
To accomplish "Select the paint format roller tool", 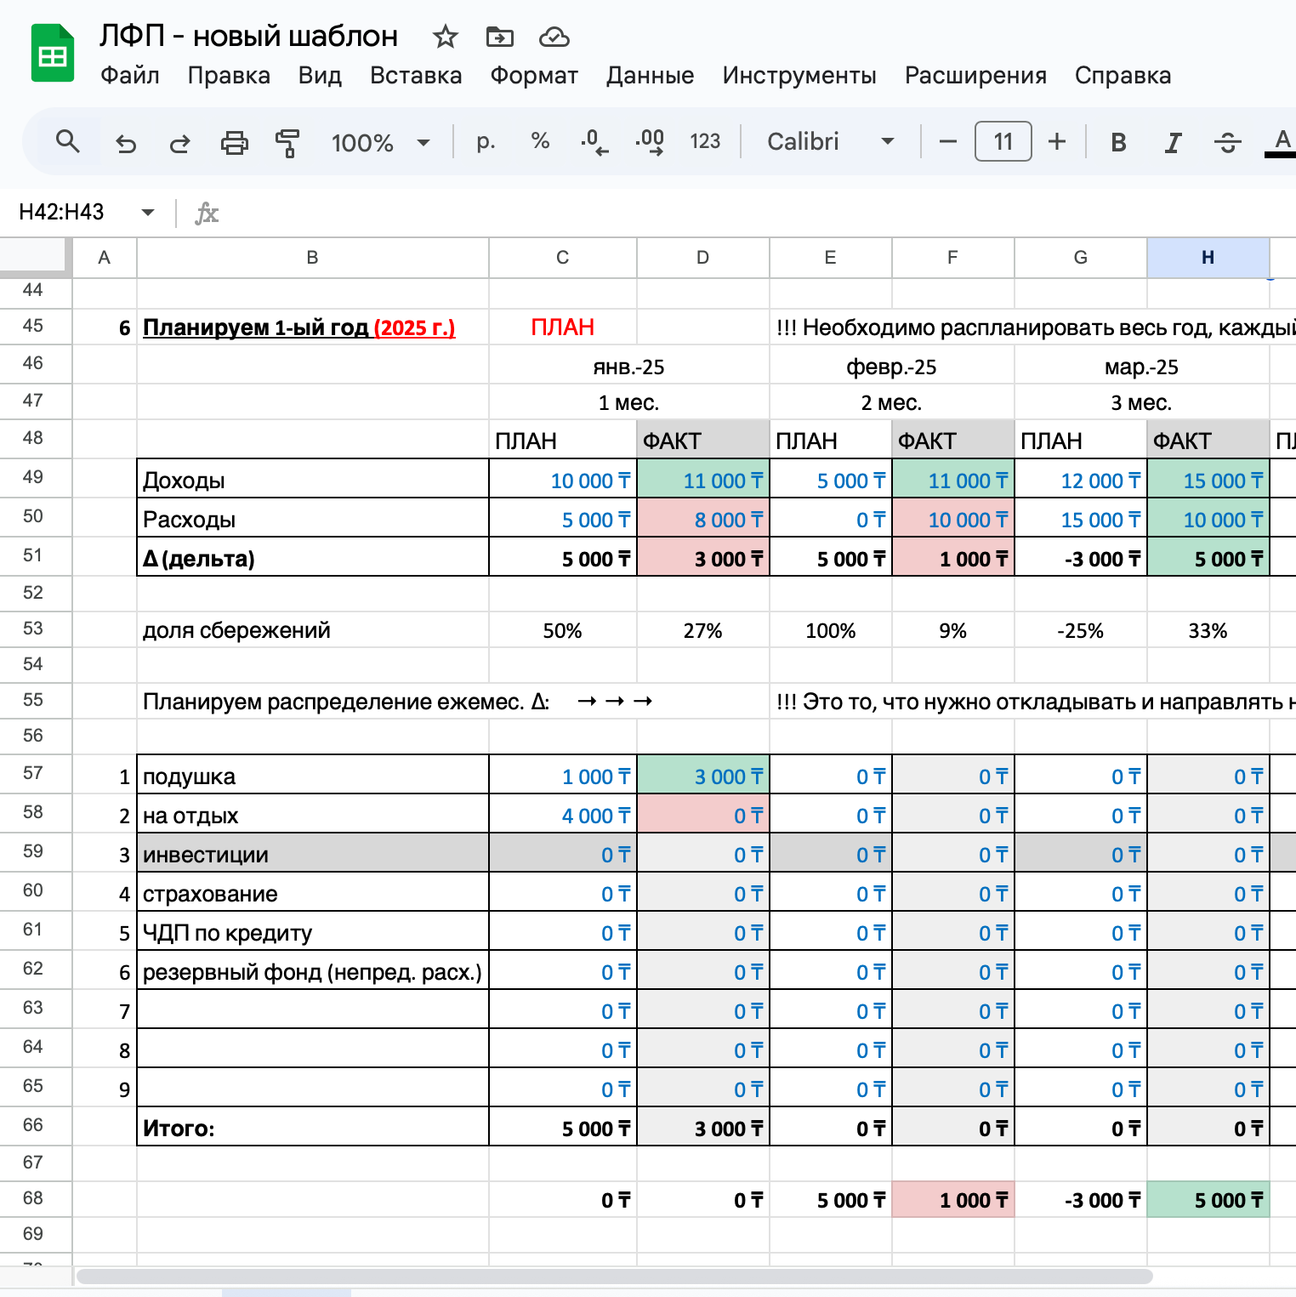I will click(288, 143).
